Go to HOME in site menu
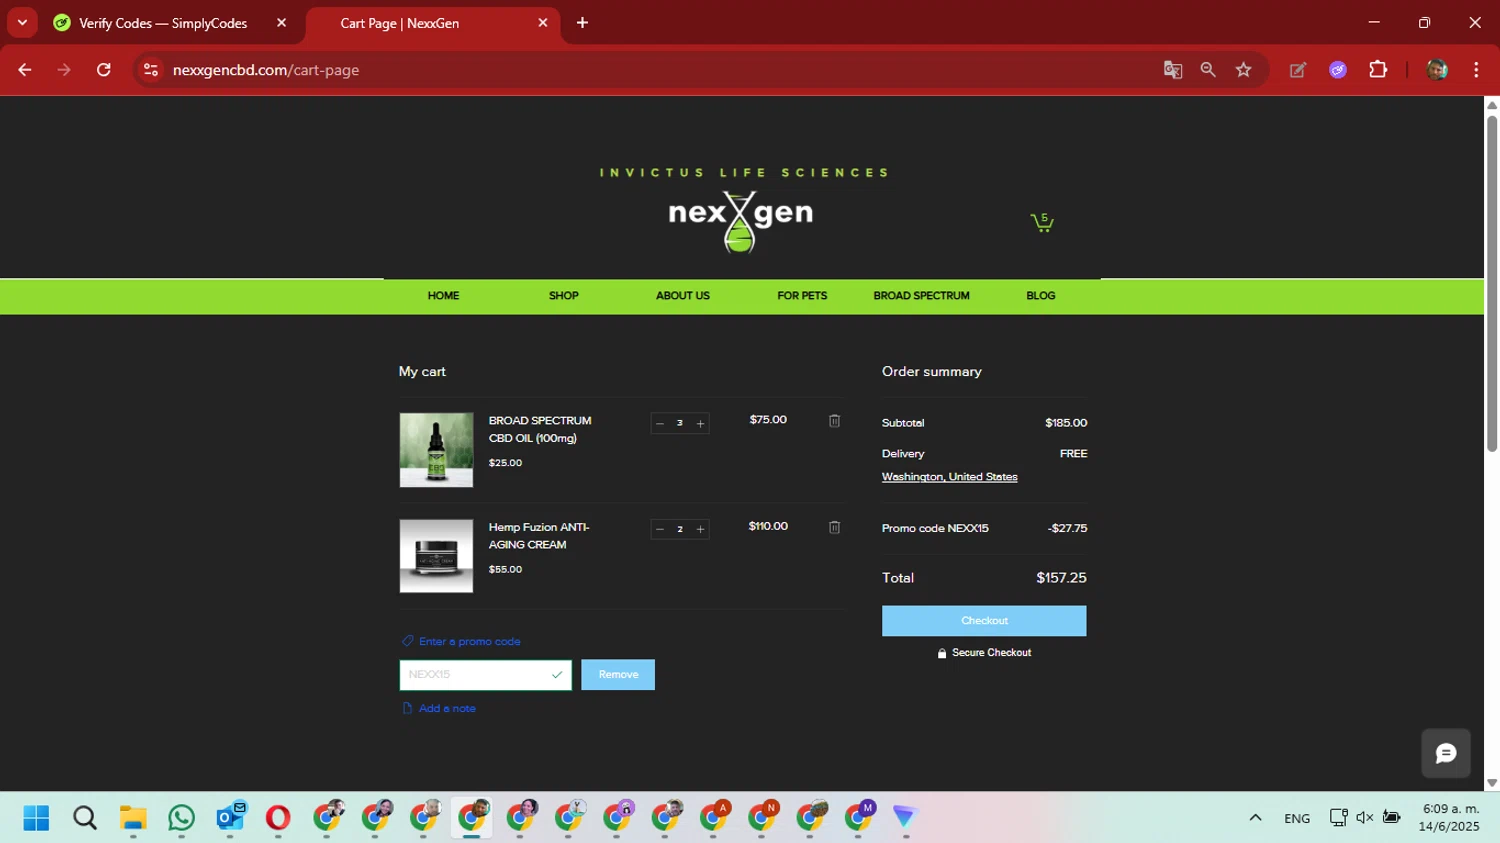The height and width of the screenshot is (843, 1500). tap(443, 296)
